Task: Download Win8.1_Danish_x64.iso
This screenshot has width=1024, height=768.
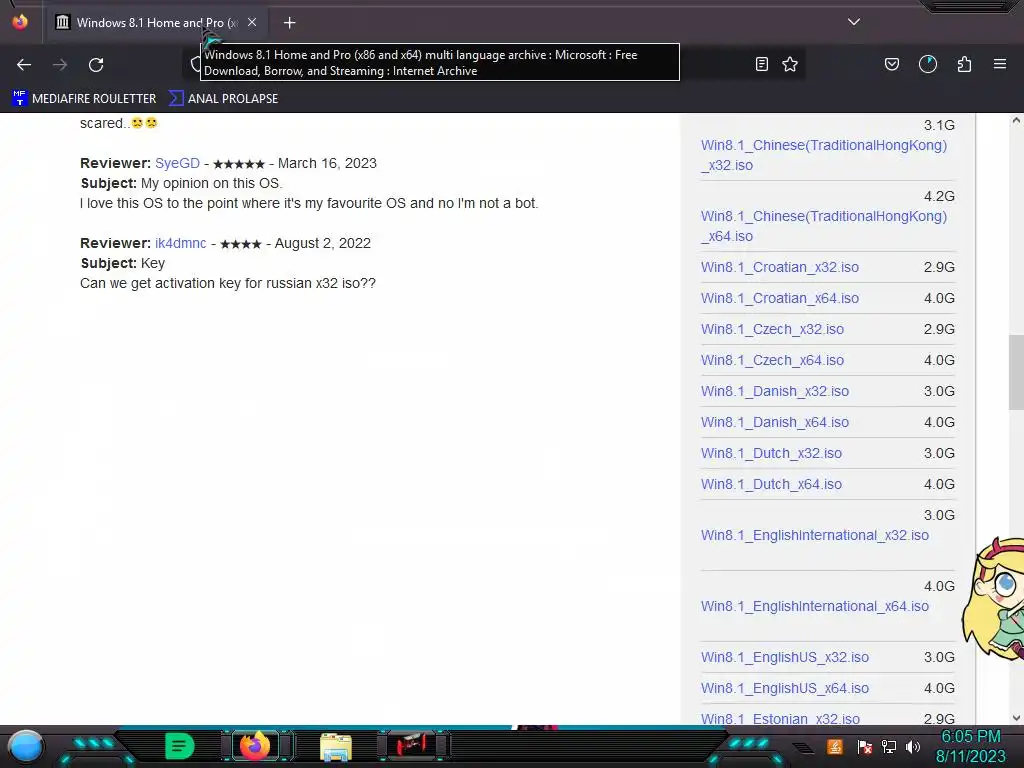Action: (x=775, y=422)
